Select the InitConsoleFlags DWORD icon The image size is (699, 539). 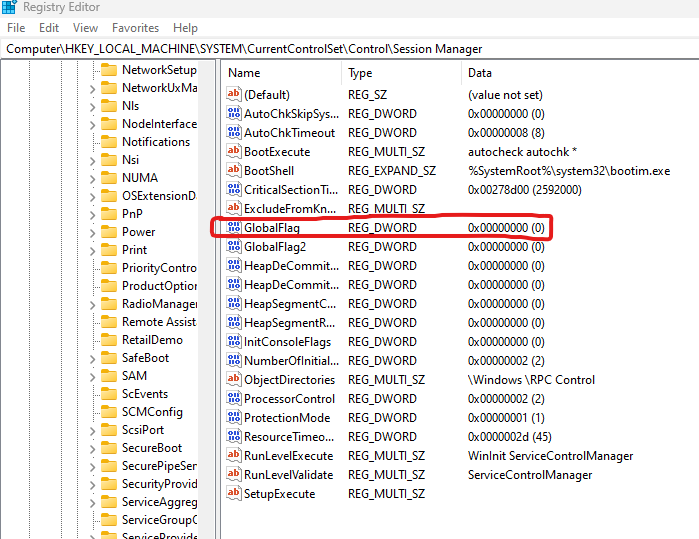click(x=234, y=342)
